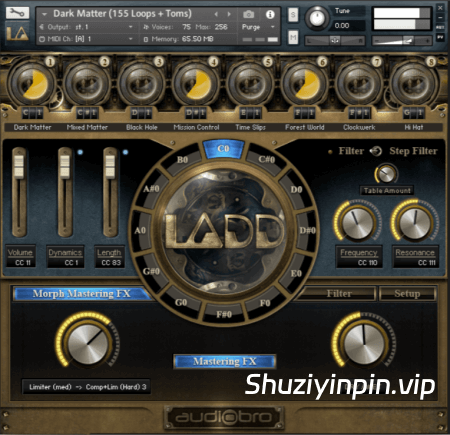Open the Output st. 1 dropdown
Screen dimensions: 450x435
coord(86,27)
